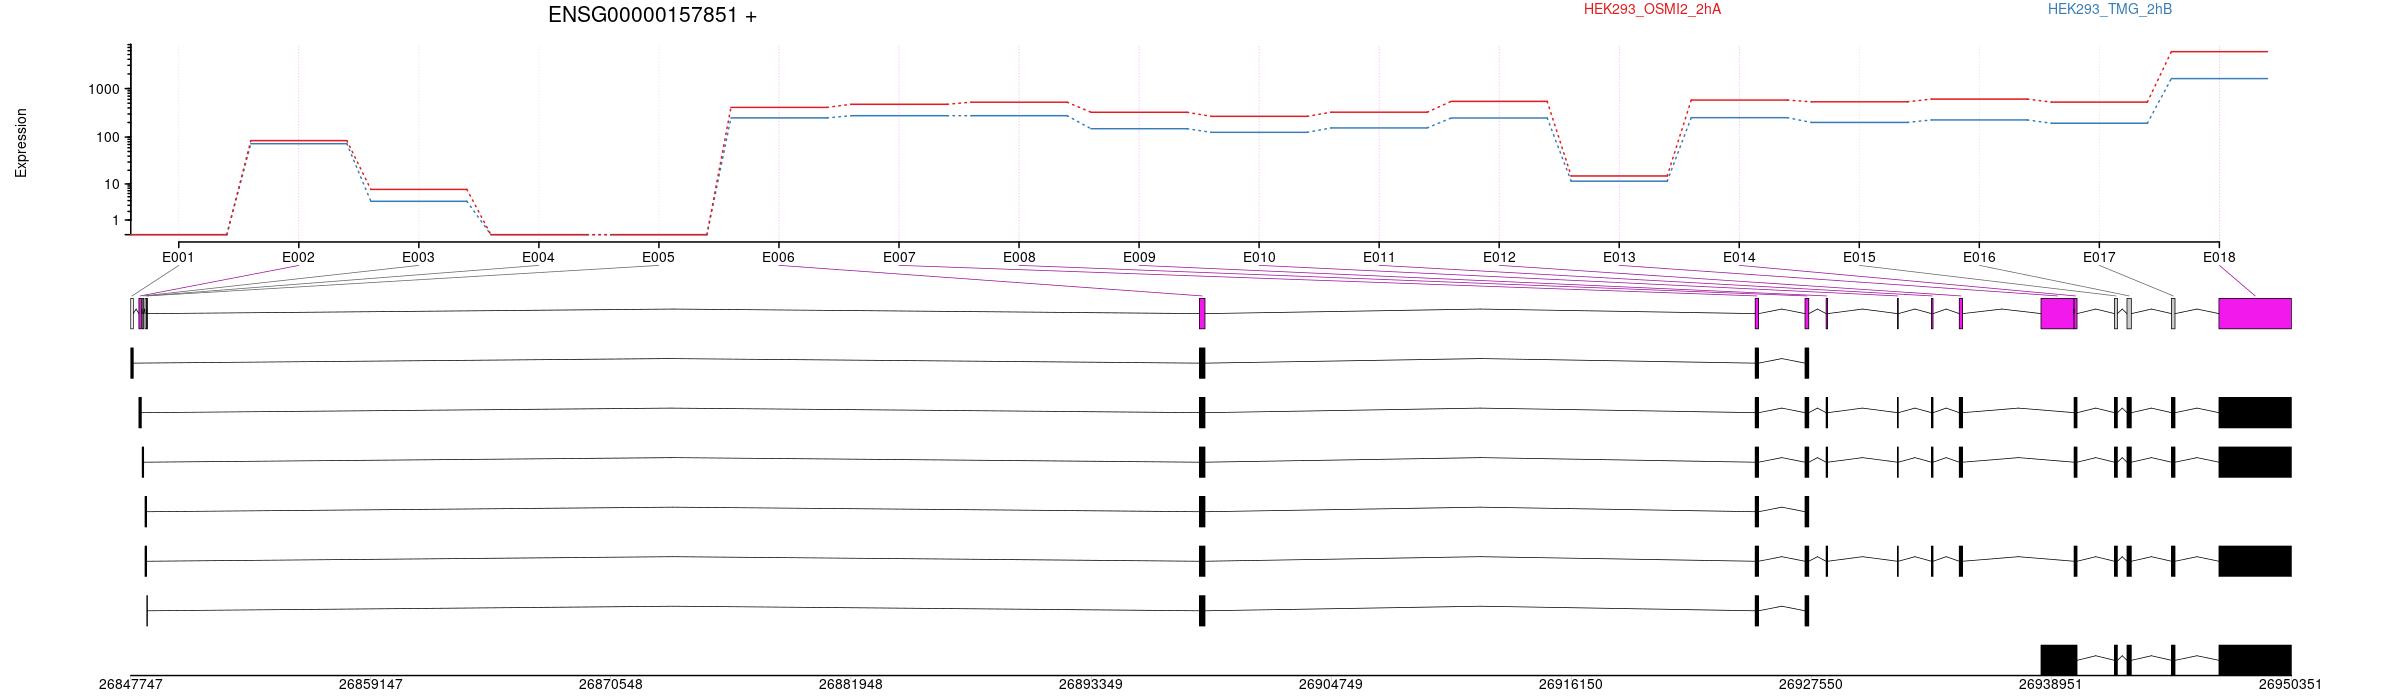Select the final exon of the bottom transcript
2400x700 pixels.
[2255, 660]
